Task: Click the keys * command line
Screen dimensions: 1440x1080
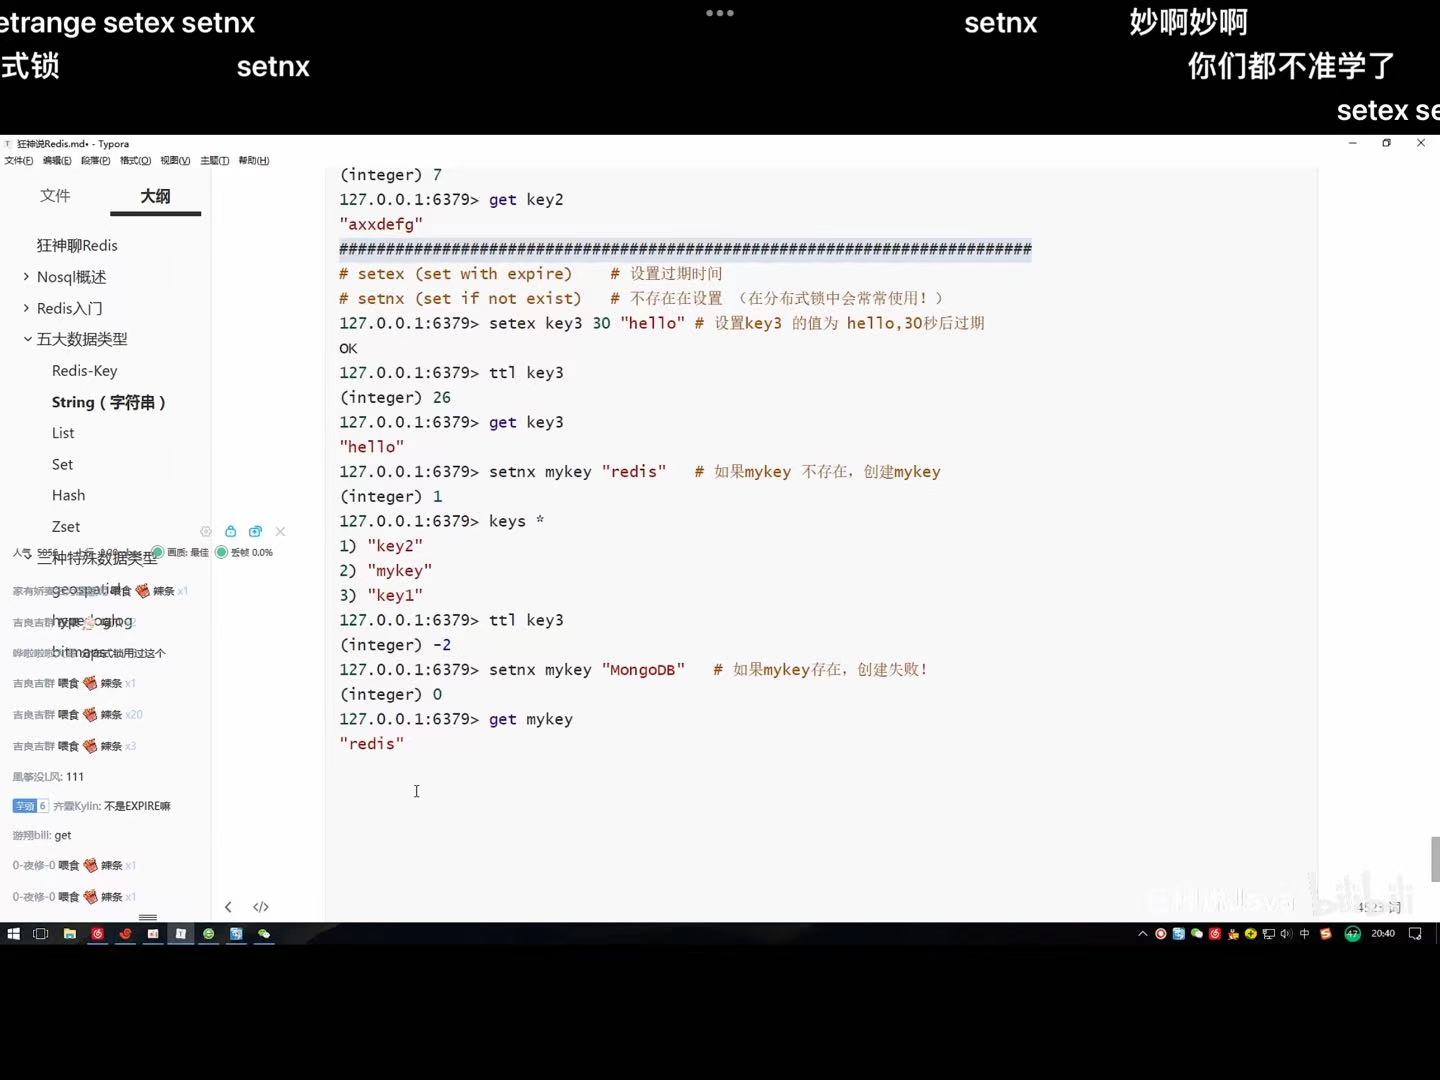Action: 442,521
